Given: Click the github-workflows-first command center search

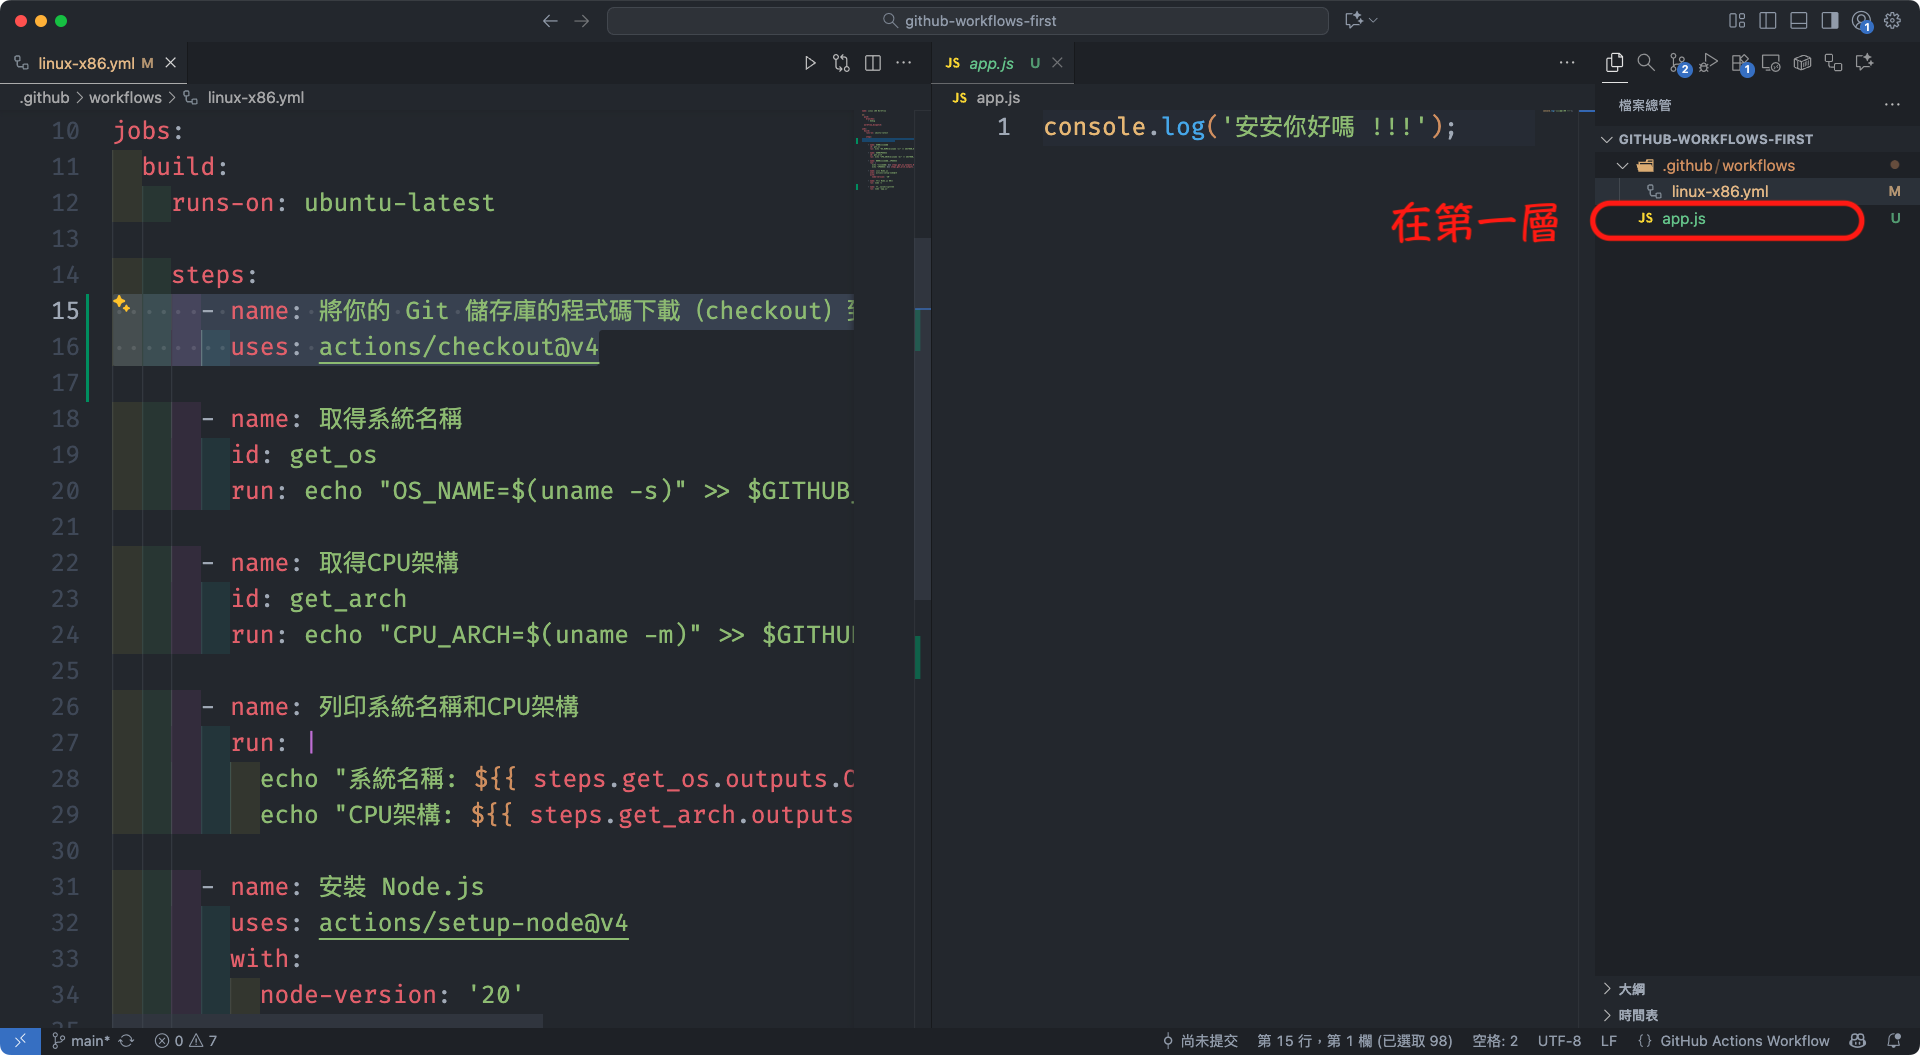Looking at the screenshot, I should click(x=968, y=21).
